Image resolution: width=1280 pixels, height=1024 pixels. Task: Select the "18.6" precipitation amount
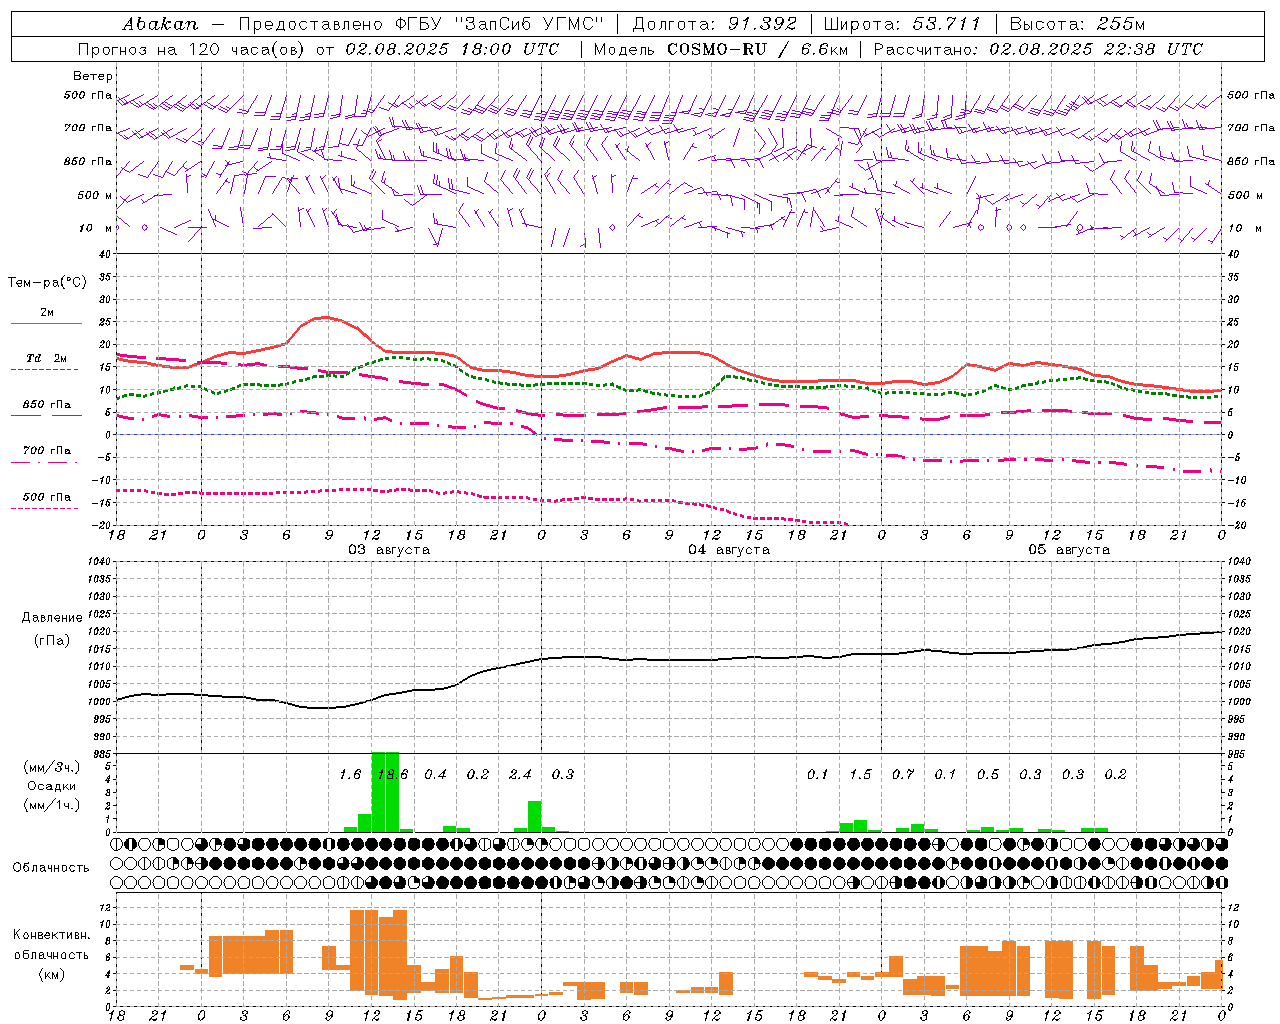click(x=392, y=774)
